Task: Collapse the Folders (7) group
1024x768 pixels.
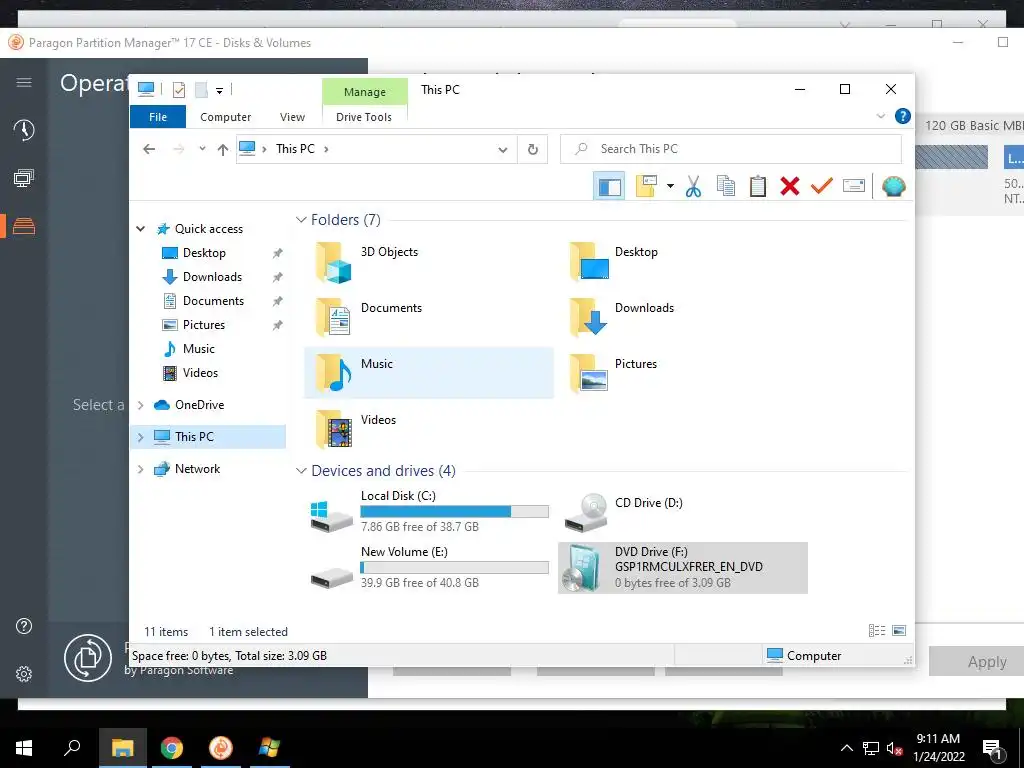Action: [301, 220]
